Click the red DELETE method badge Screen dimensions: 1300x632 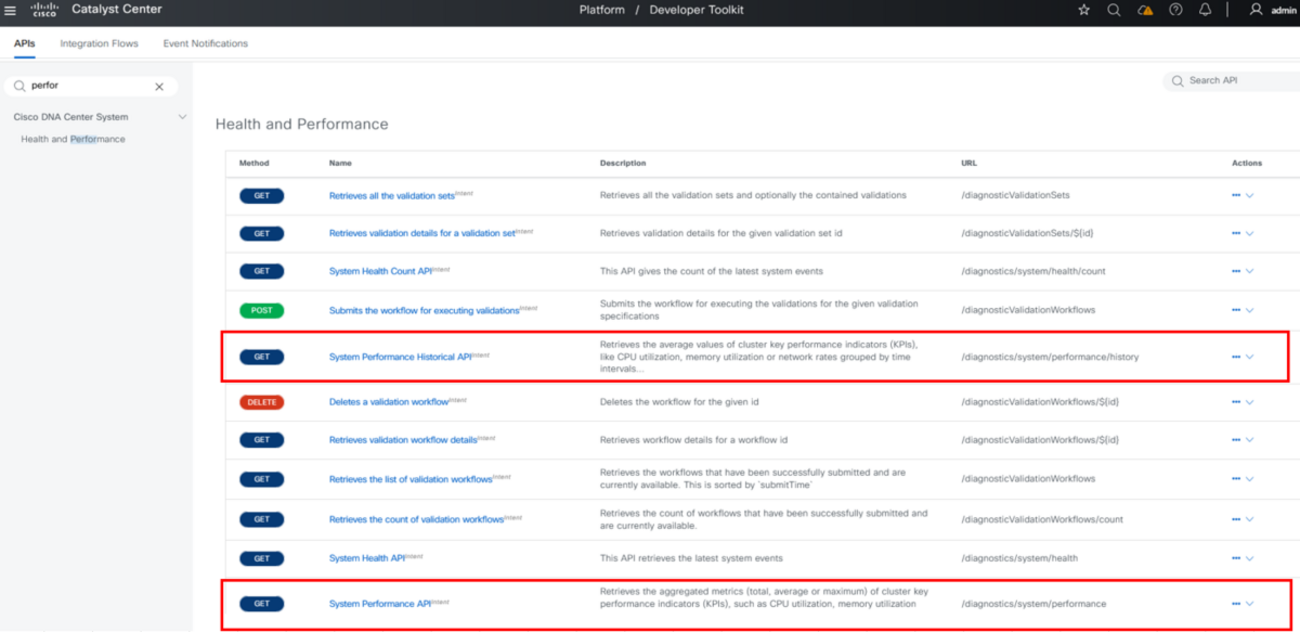(x=261, y=402)
